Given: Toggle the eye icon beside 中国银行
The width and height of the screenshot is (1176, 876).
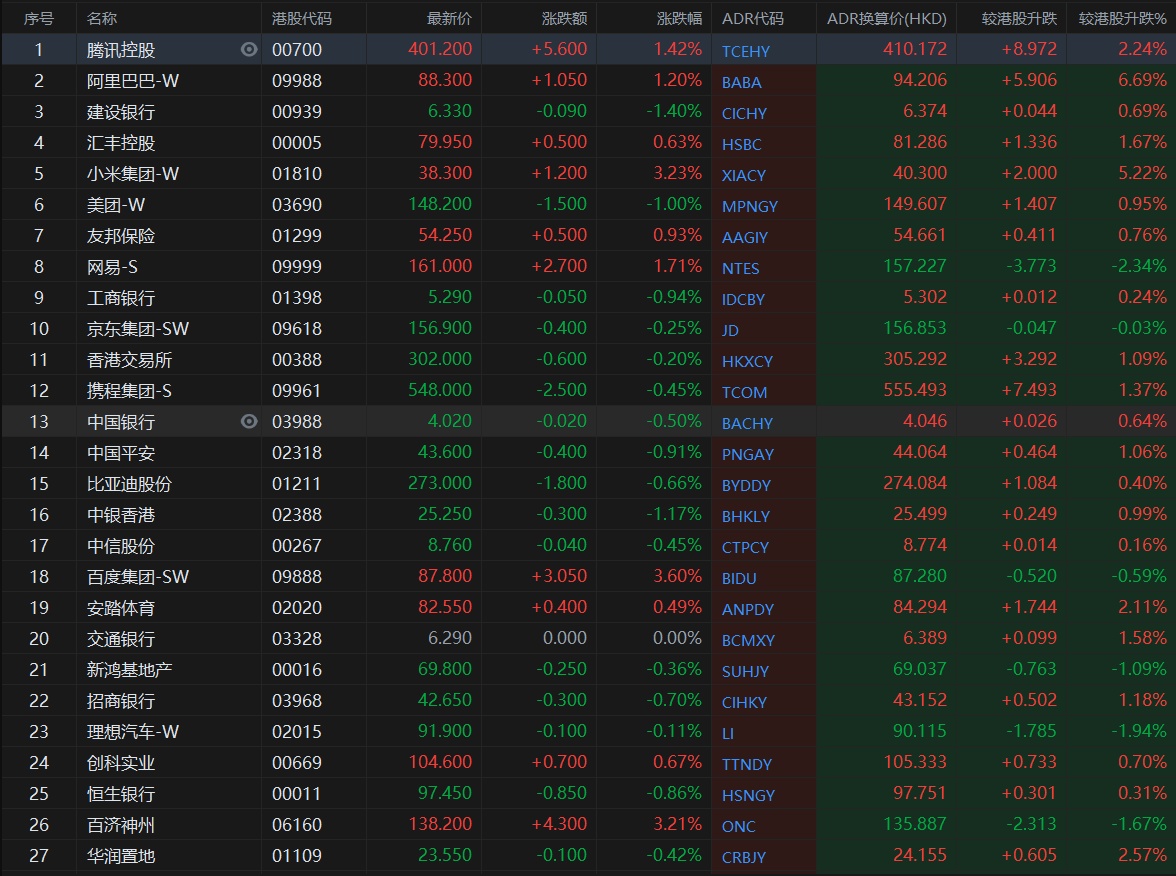Looking at the screenshot, I should pyautogui.click(x=249, y=422).
